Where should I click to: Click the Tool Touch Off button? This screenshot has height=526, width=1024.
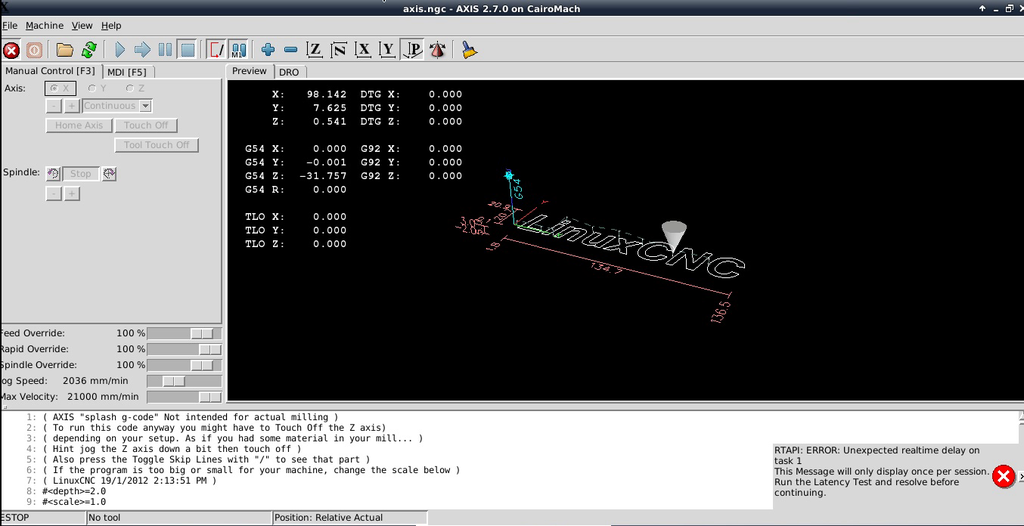coord(157,145)
